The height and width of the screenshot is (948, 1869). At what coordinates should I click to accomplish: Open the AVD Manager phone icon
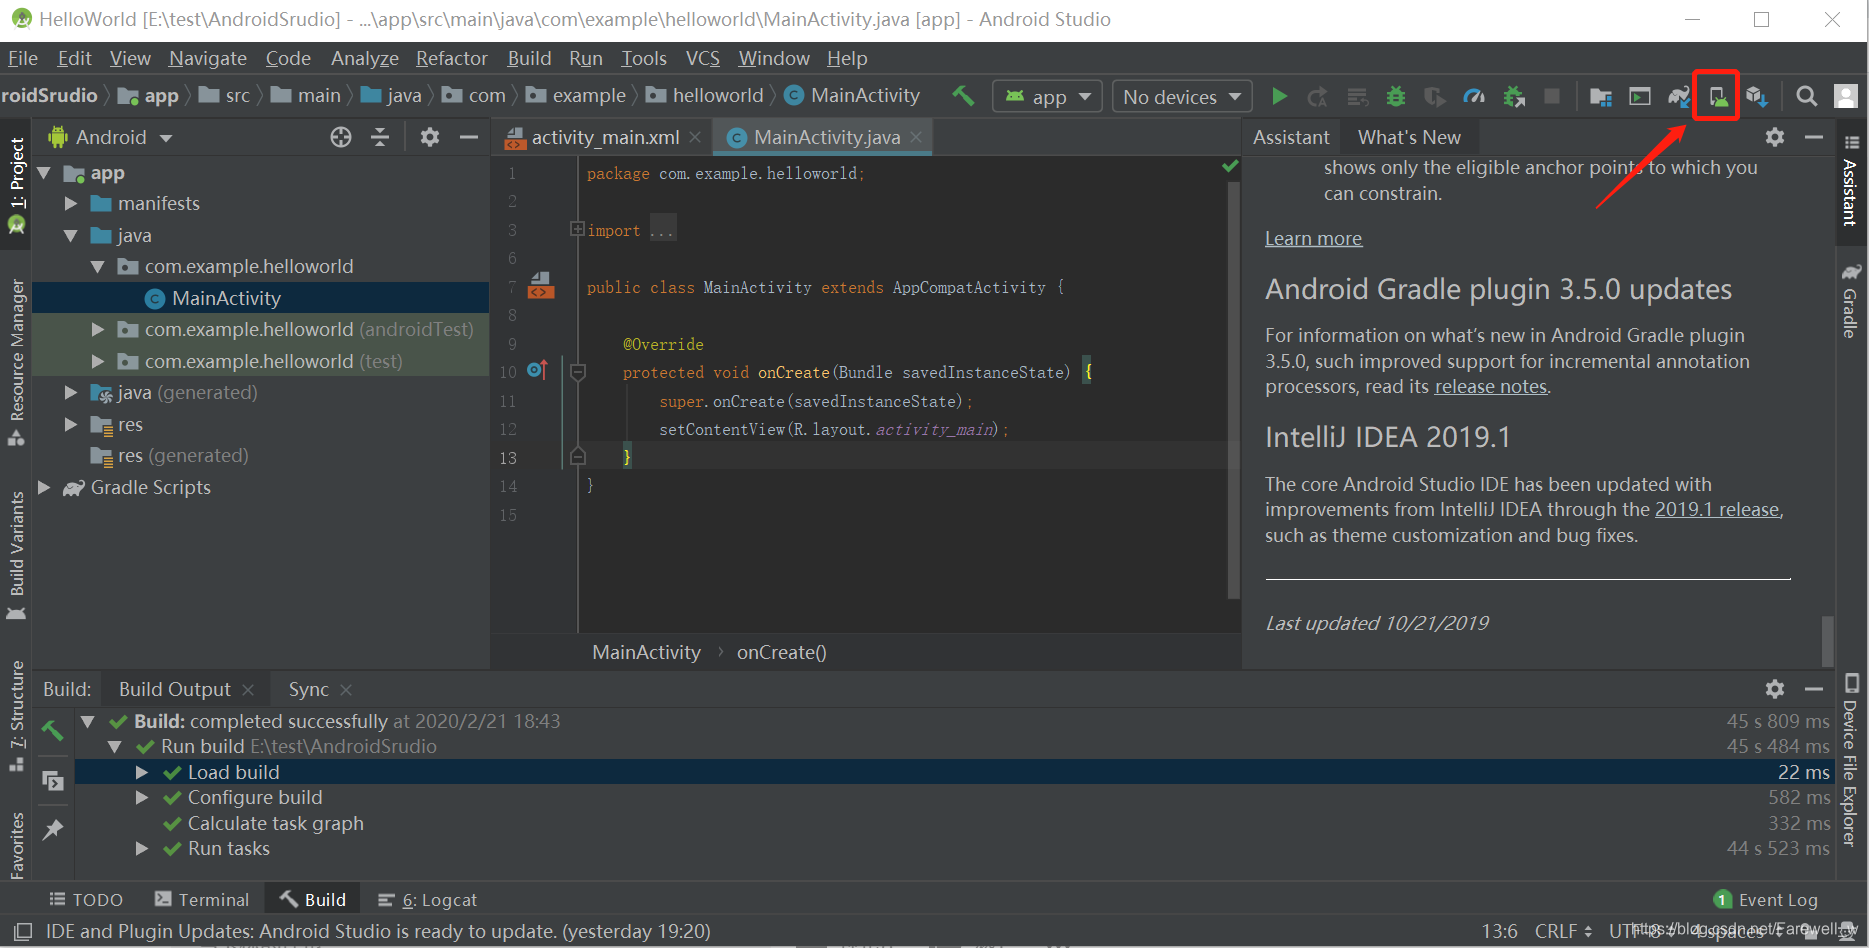[1717, 96]
